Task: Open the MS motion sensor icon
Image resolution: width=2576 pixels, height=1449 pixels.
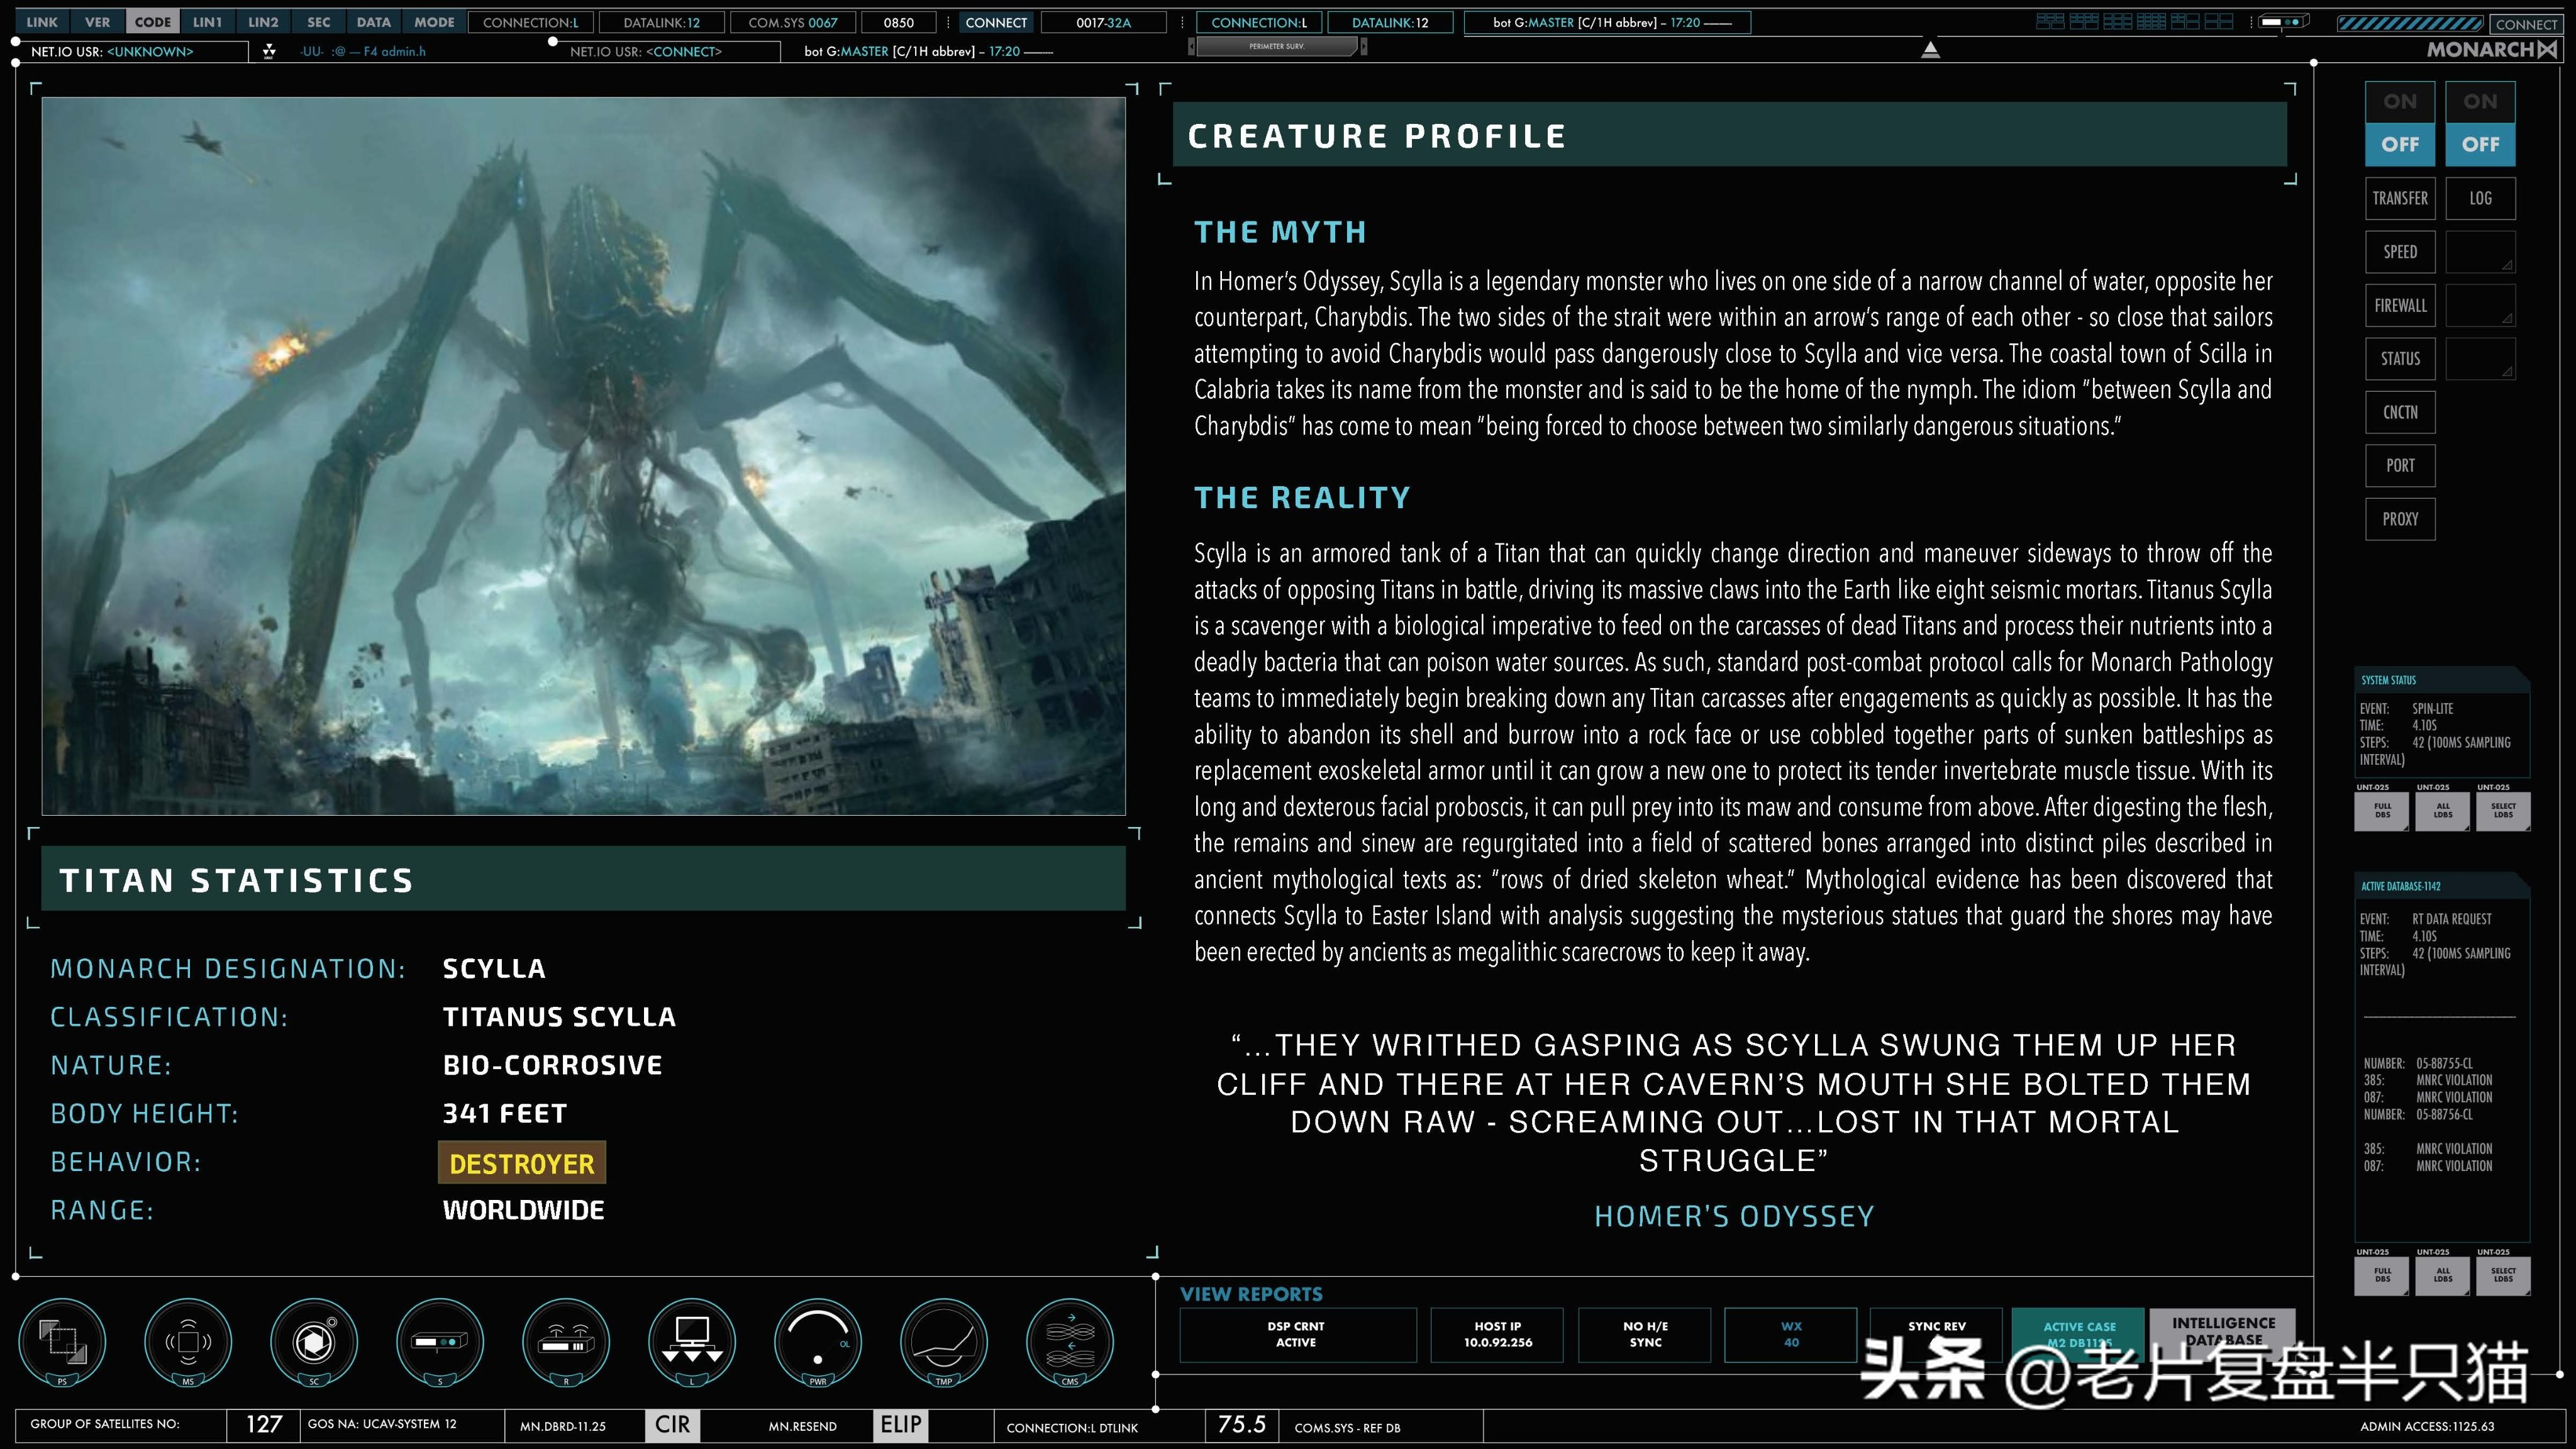Action: pos(188,1341)
